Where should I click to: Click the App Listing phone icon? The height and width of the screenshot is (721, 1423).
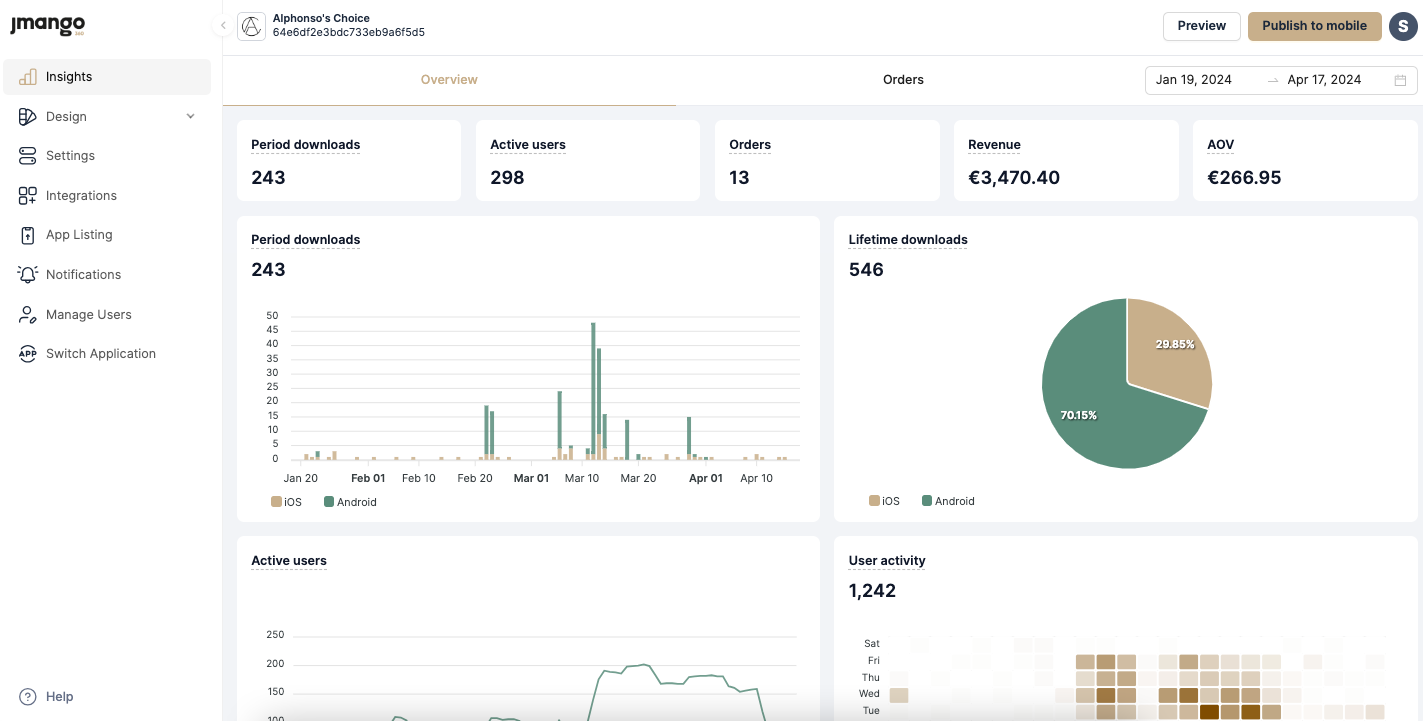(28, 235)
